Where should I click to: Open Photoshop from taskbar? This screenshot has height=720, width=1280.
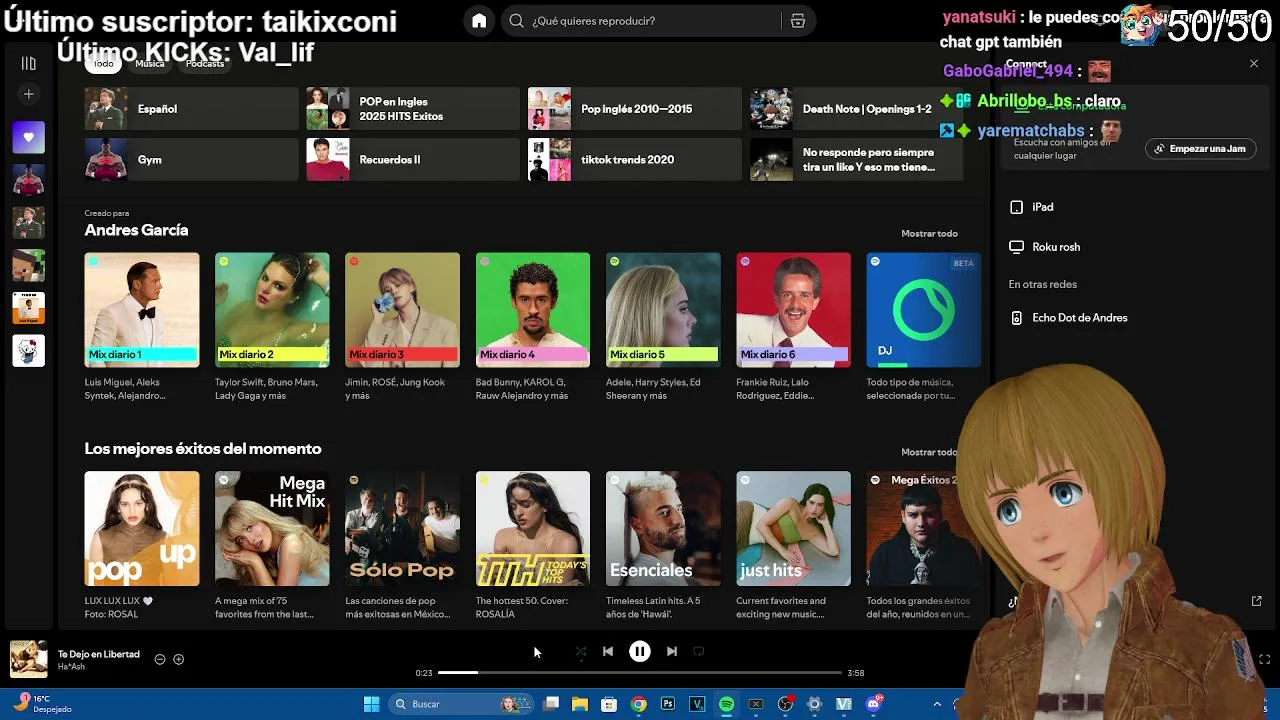click(x=667, y=704)
